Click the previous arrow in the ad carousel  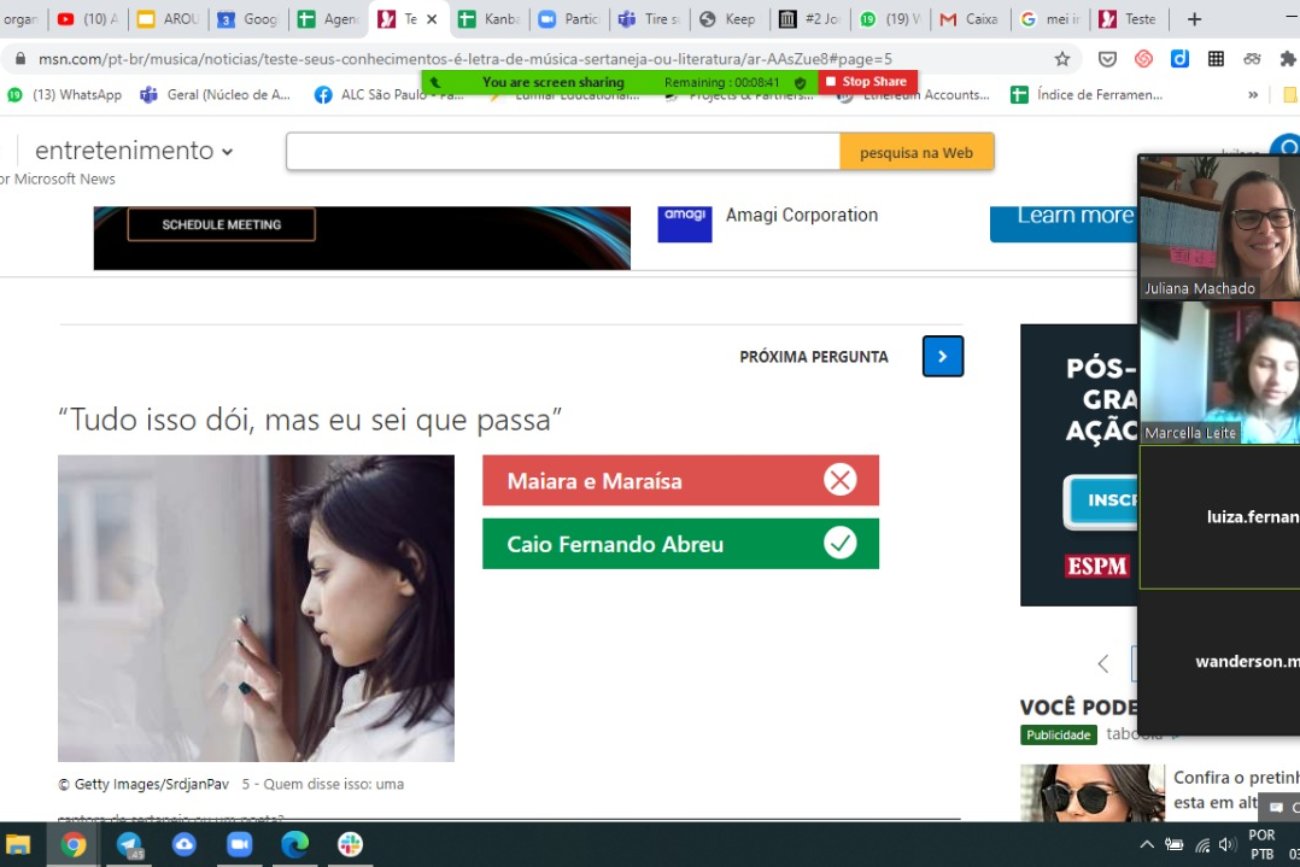coord(1103,664)
